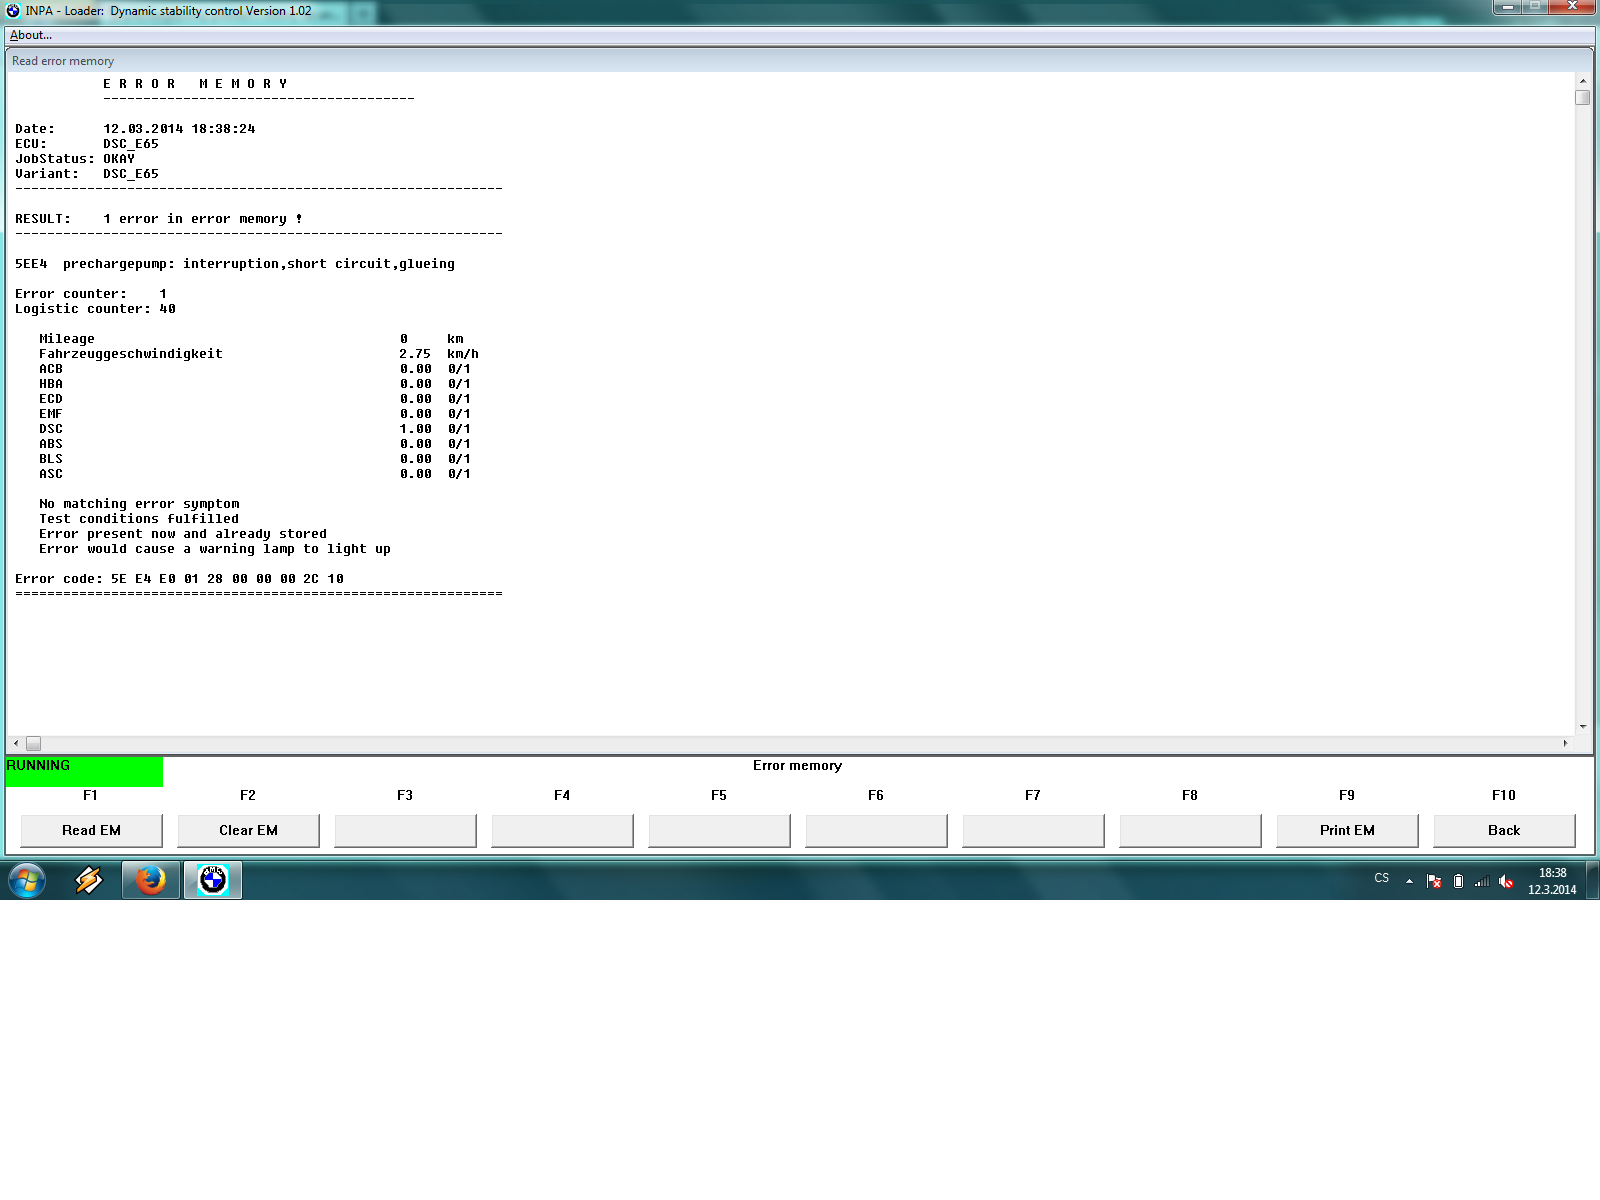Click the vertical scrollbar down arrow

tap(1582, 727)
